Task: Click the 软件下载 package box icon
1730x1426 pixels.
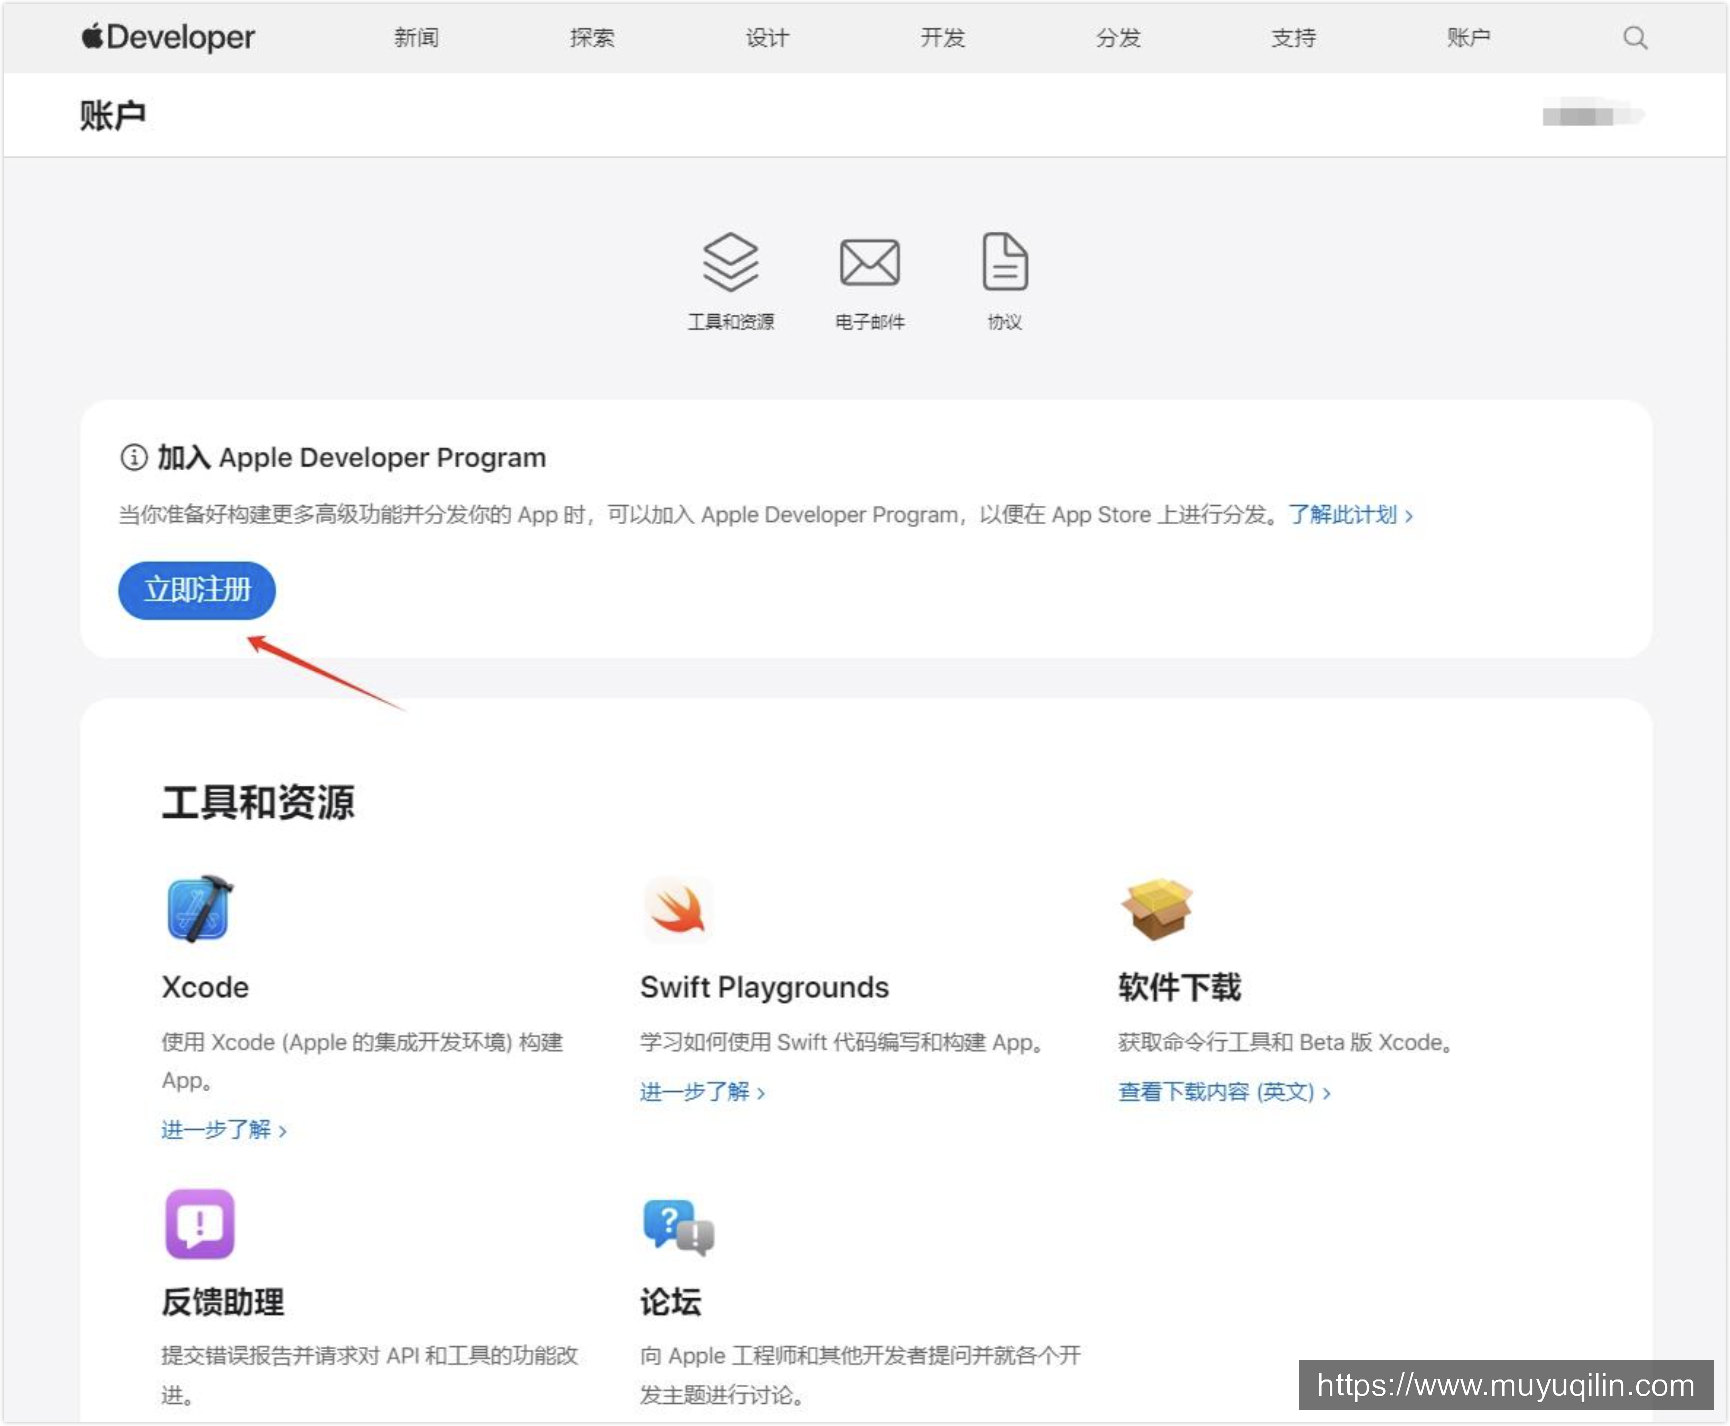Action: coord(1157,908)
